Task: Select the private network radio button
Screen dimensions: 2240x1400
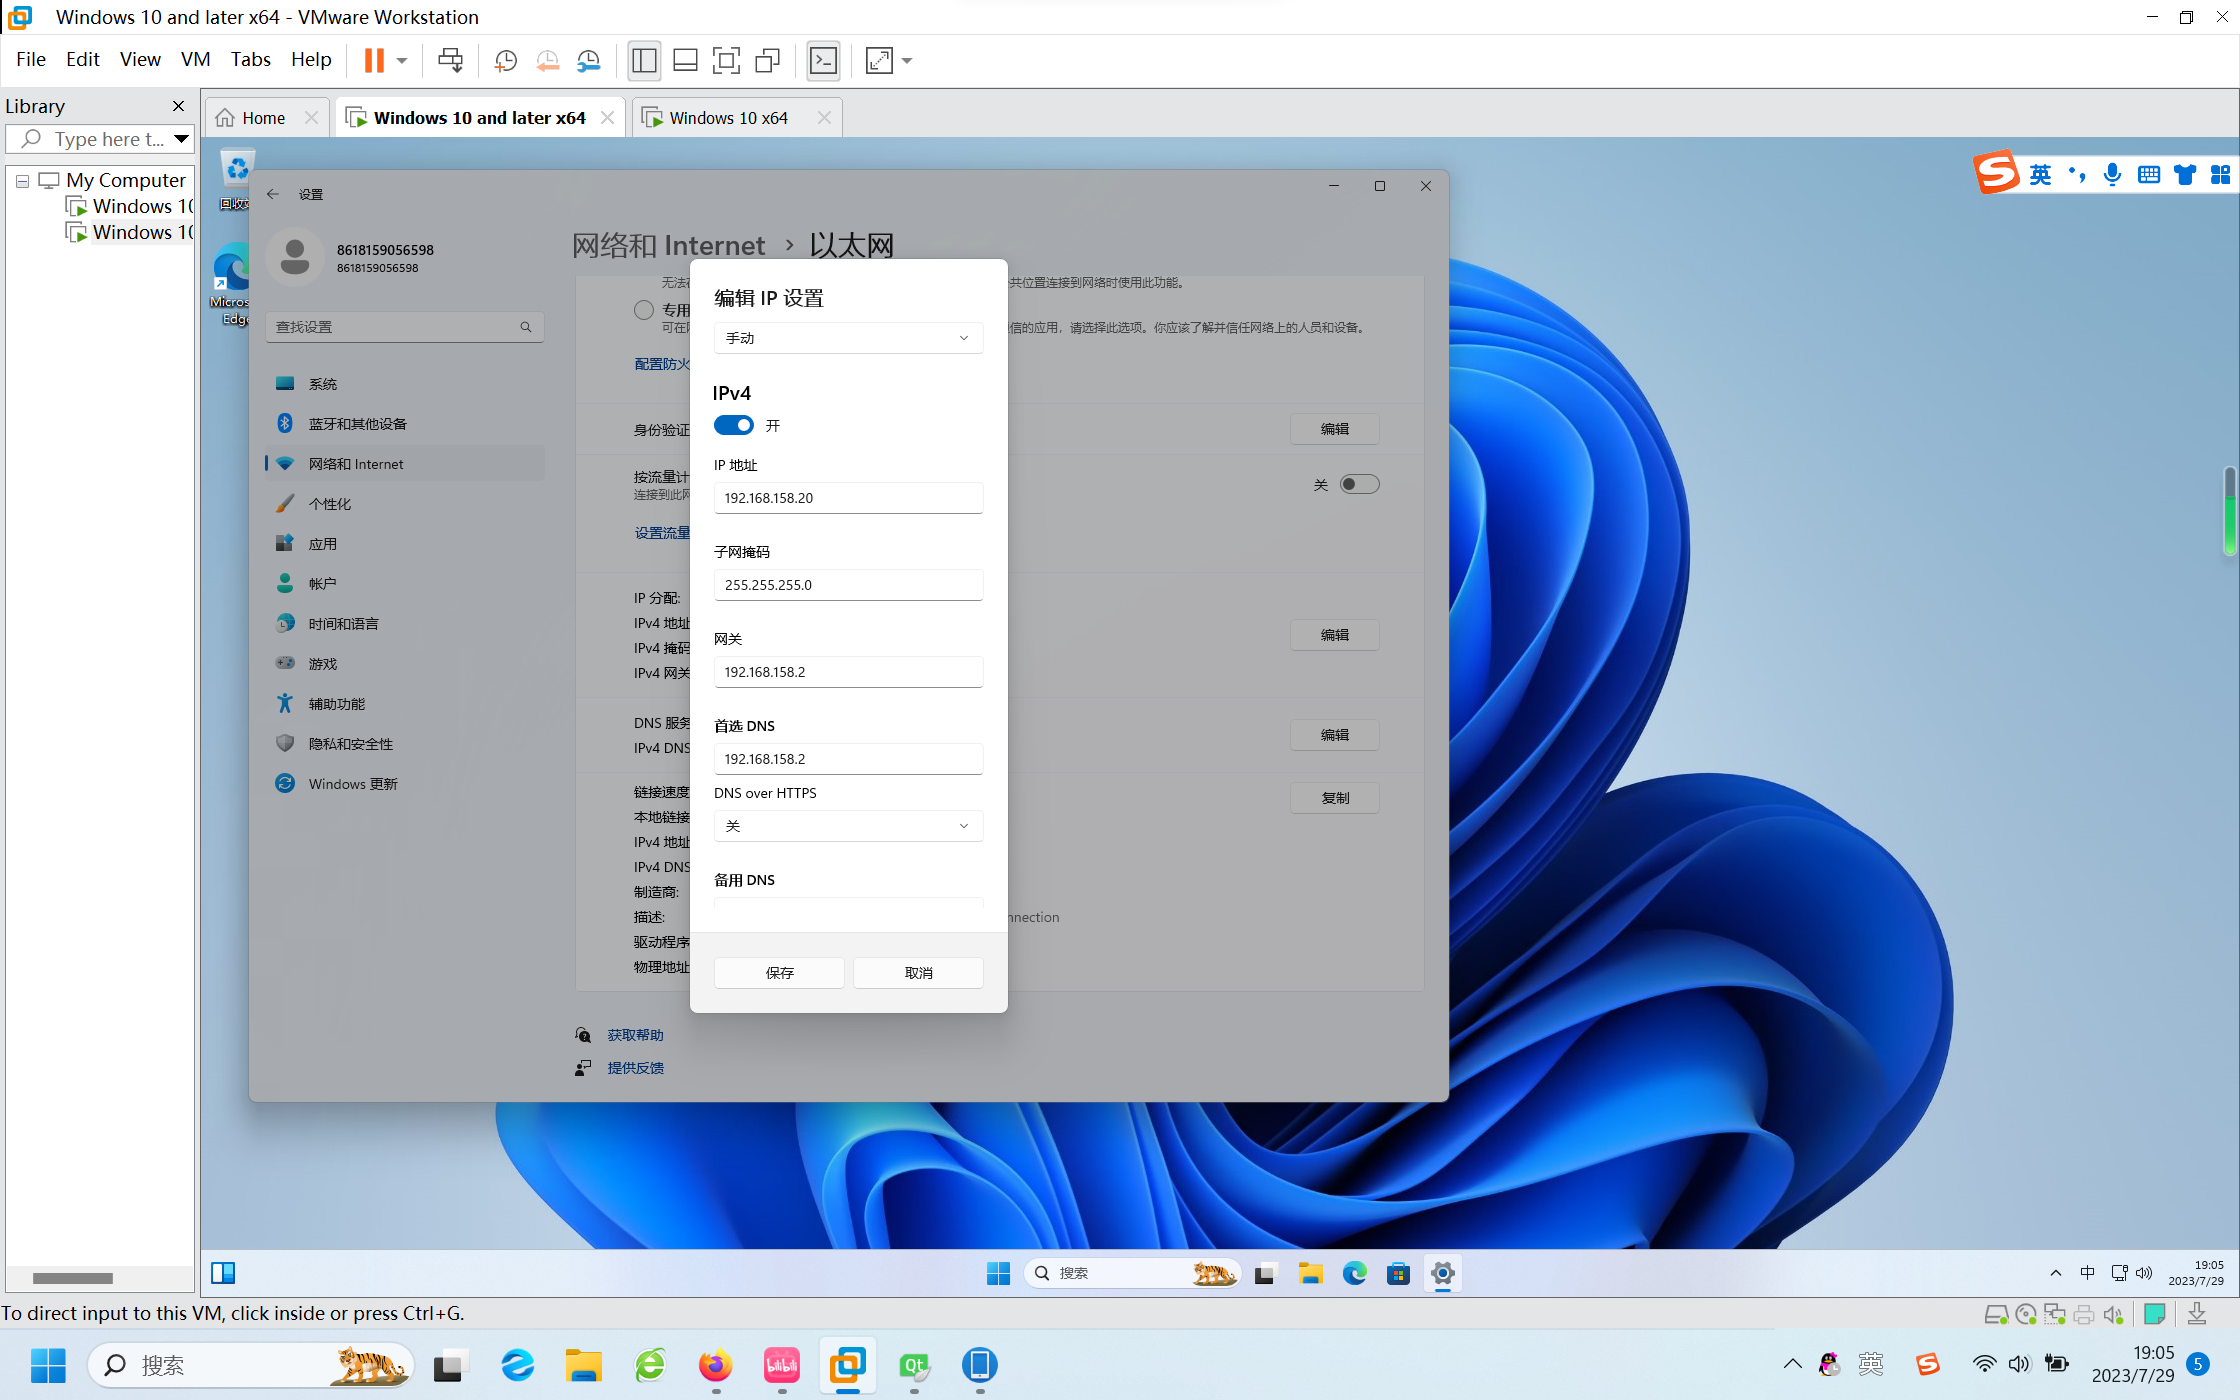Action: [644, 310]
